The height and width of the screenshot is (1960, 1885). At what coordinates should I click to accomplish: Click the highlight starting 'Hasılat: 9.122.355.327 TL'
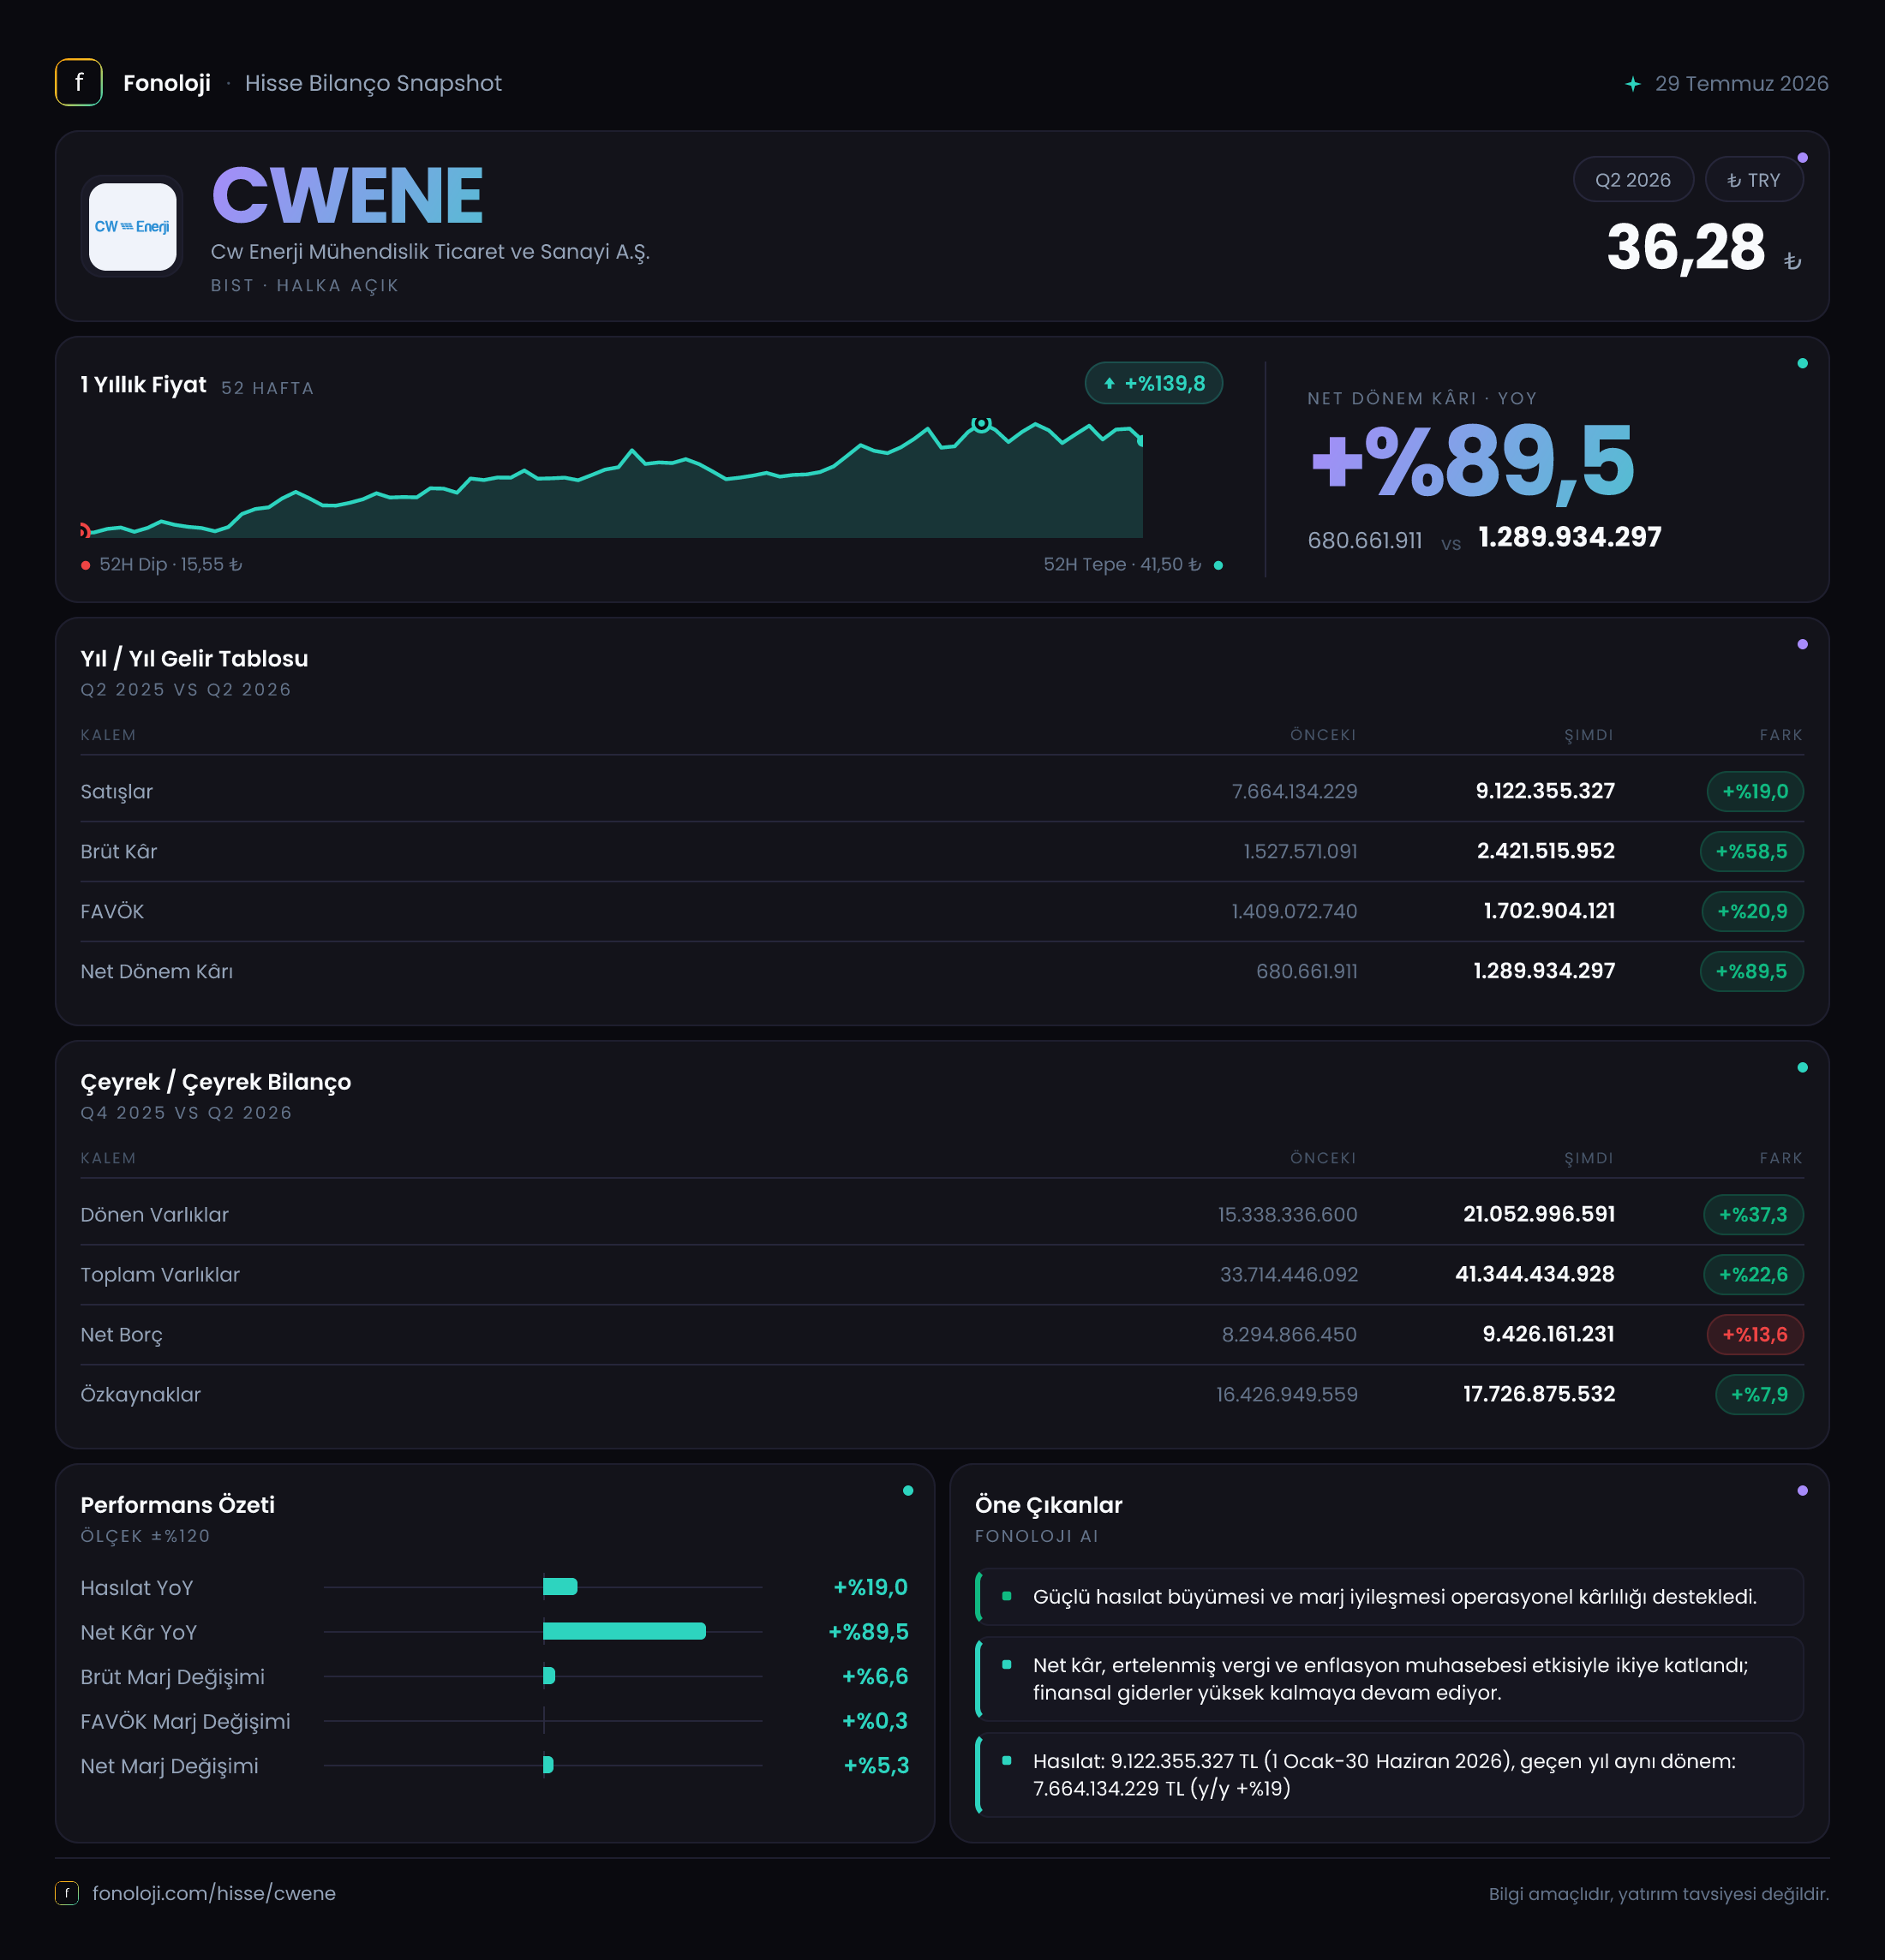pos(1389,1775)
